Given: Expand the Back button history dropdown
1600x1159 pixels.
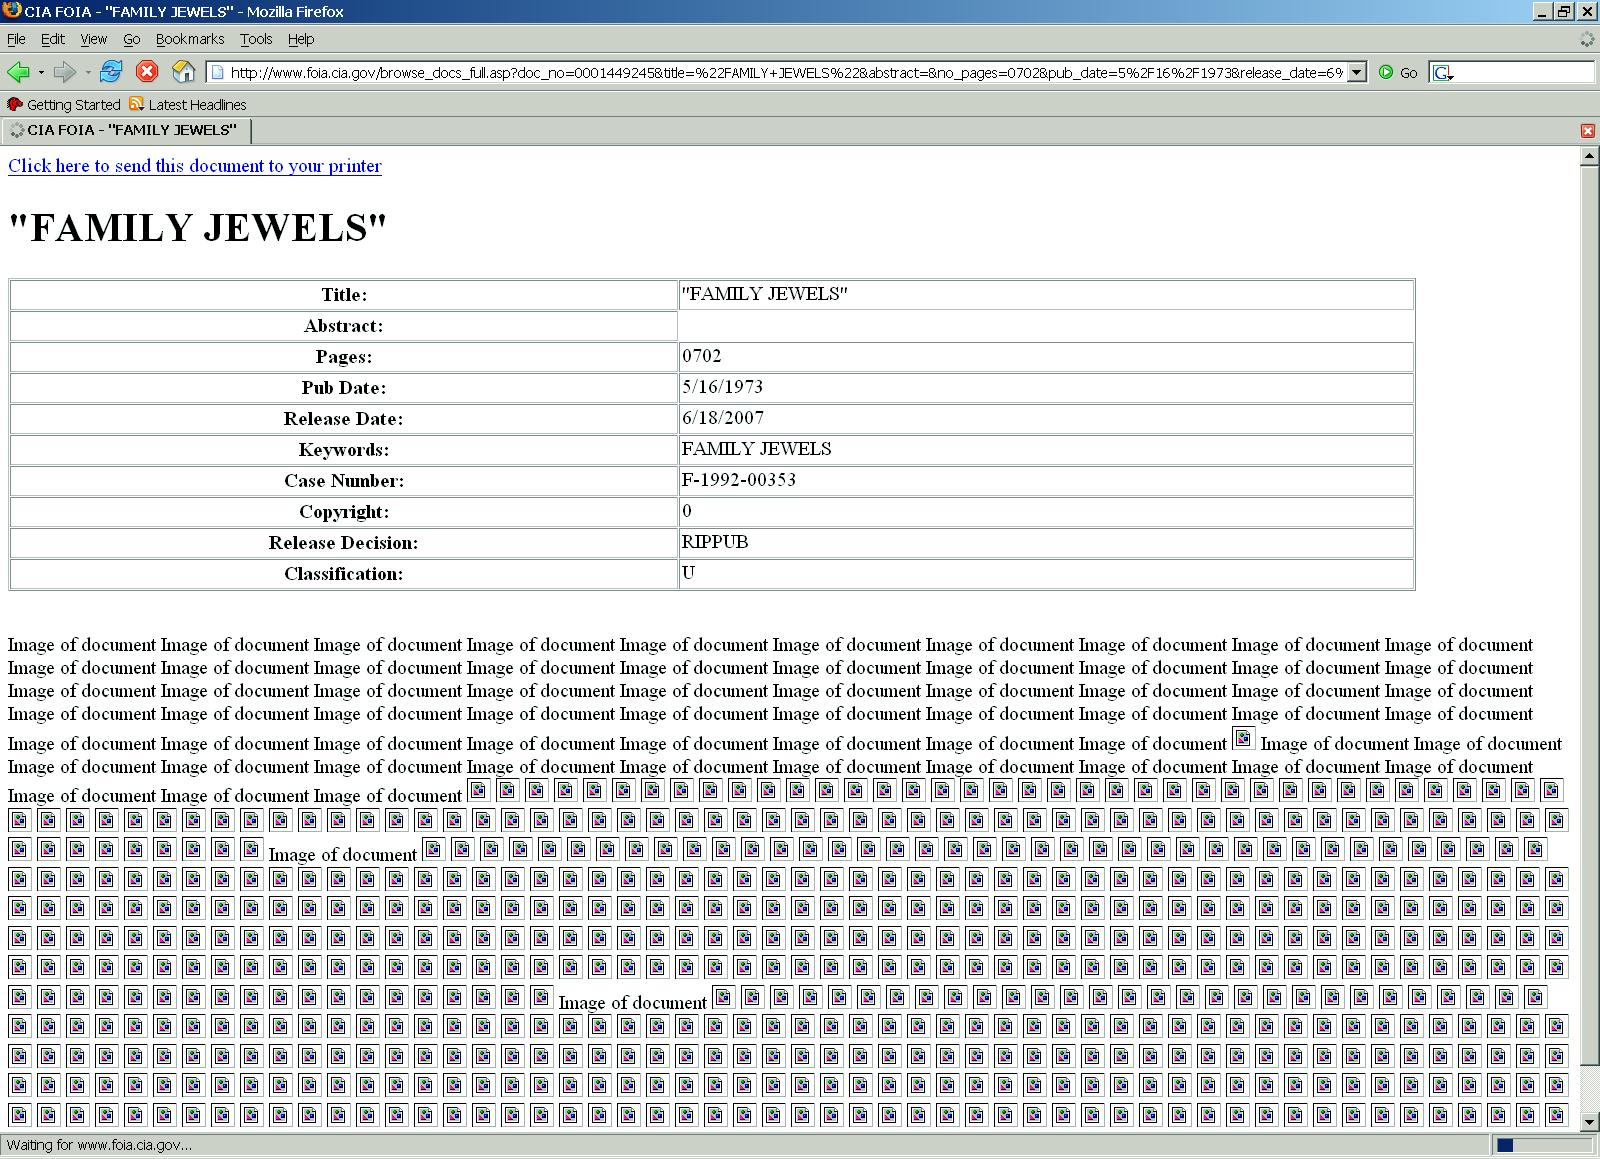Looking at the screenshot, I should 41,72.
